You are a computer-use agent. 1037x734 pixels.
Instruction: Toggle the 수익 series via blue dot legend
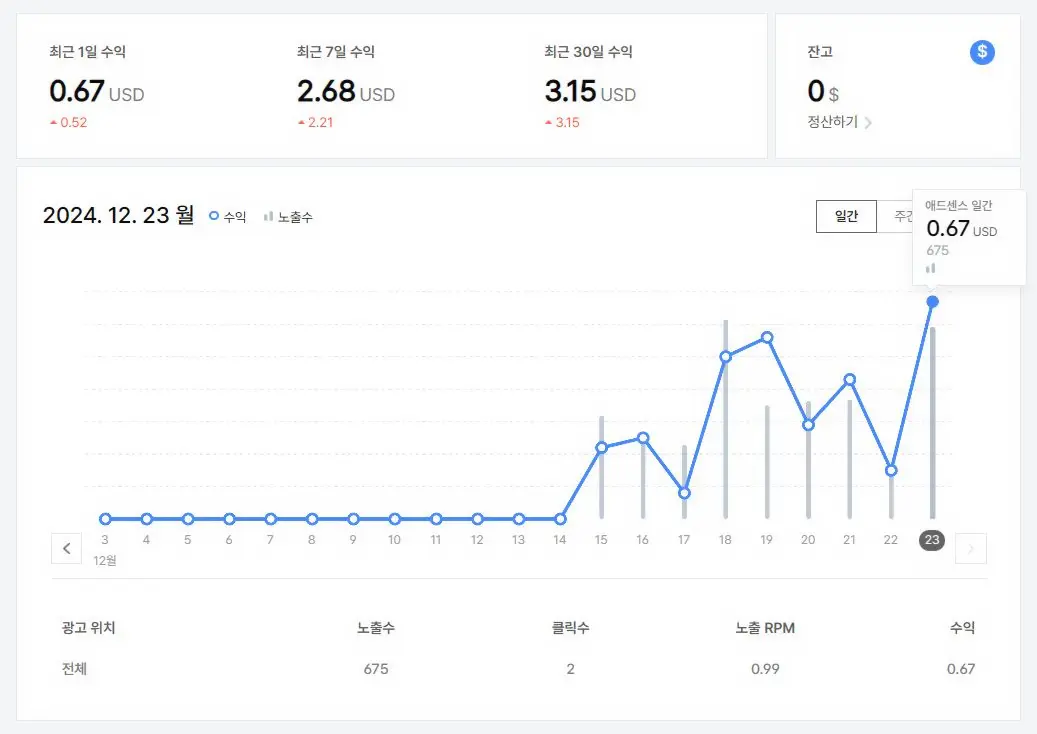pos(212,216)
